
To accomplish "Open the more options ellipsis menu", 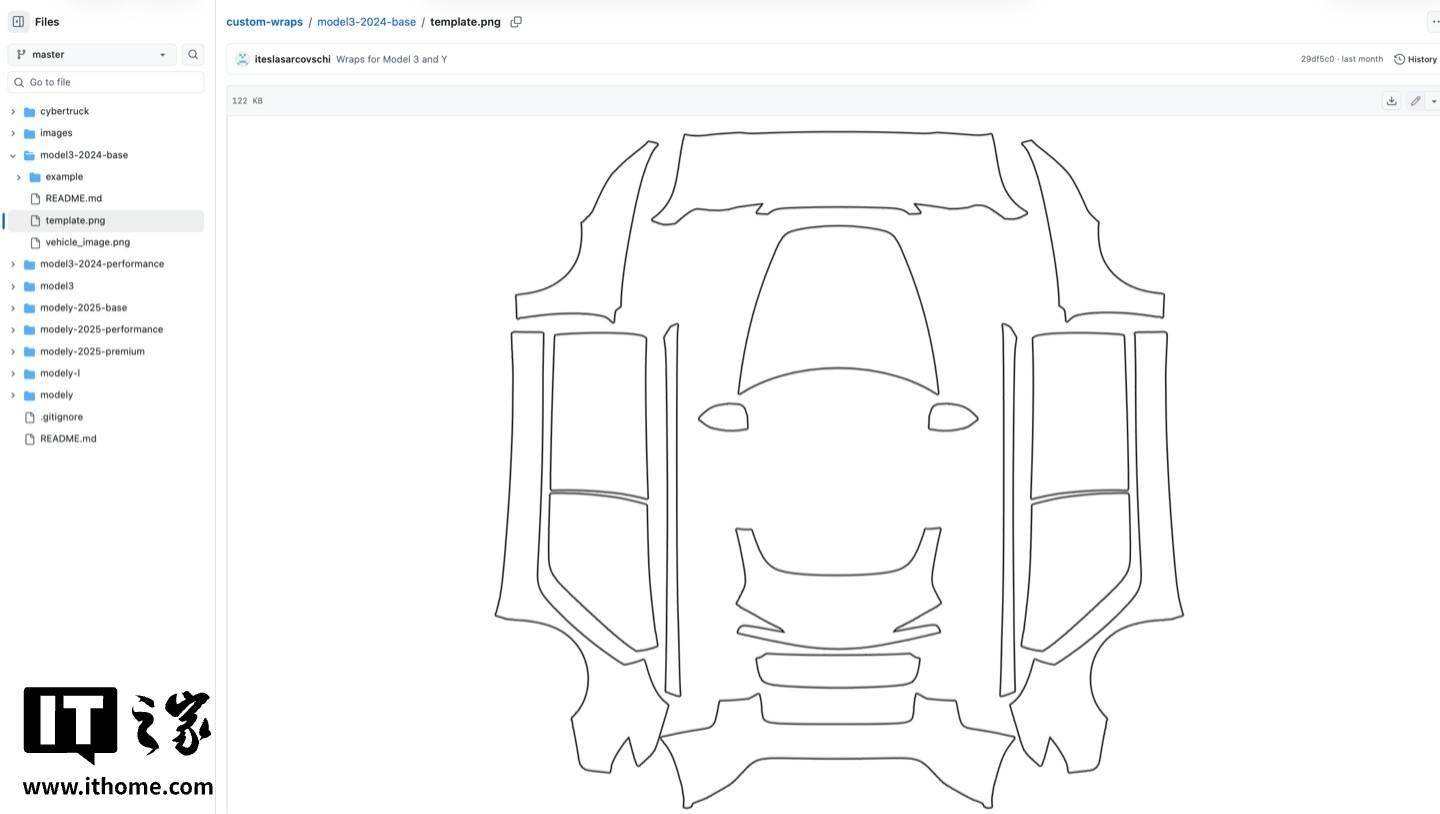I will pos(1434,22).
